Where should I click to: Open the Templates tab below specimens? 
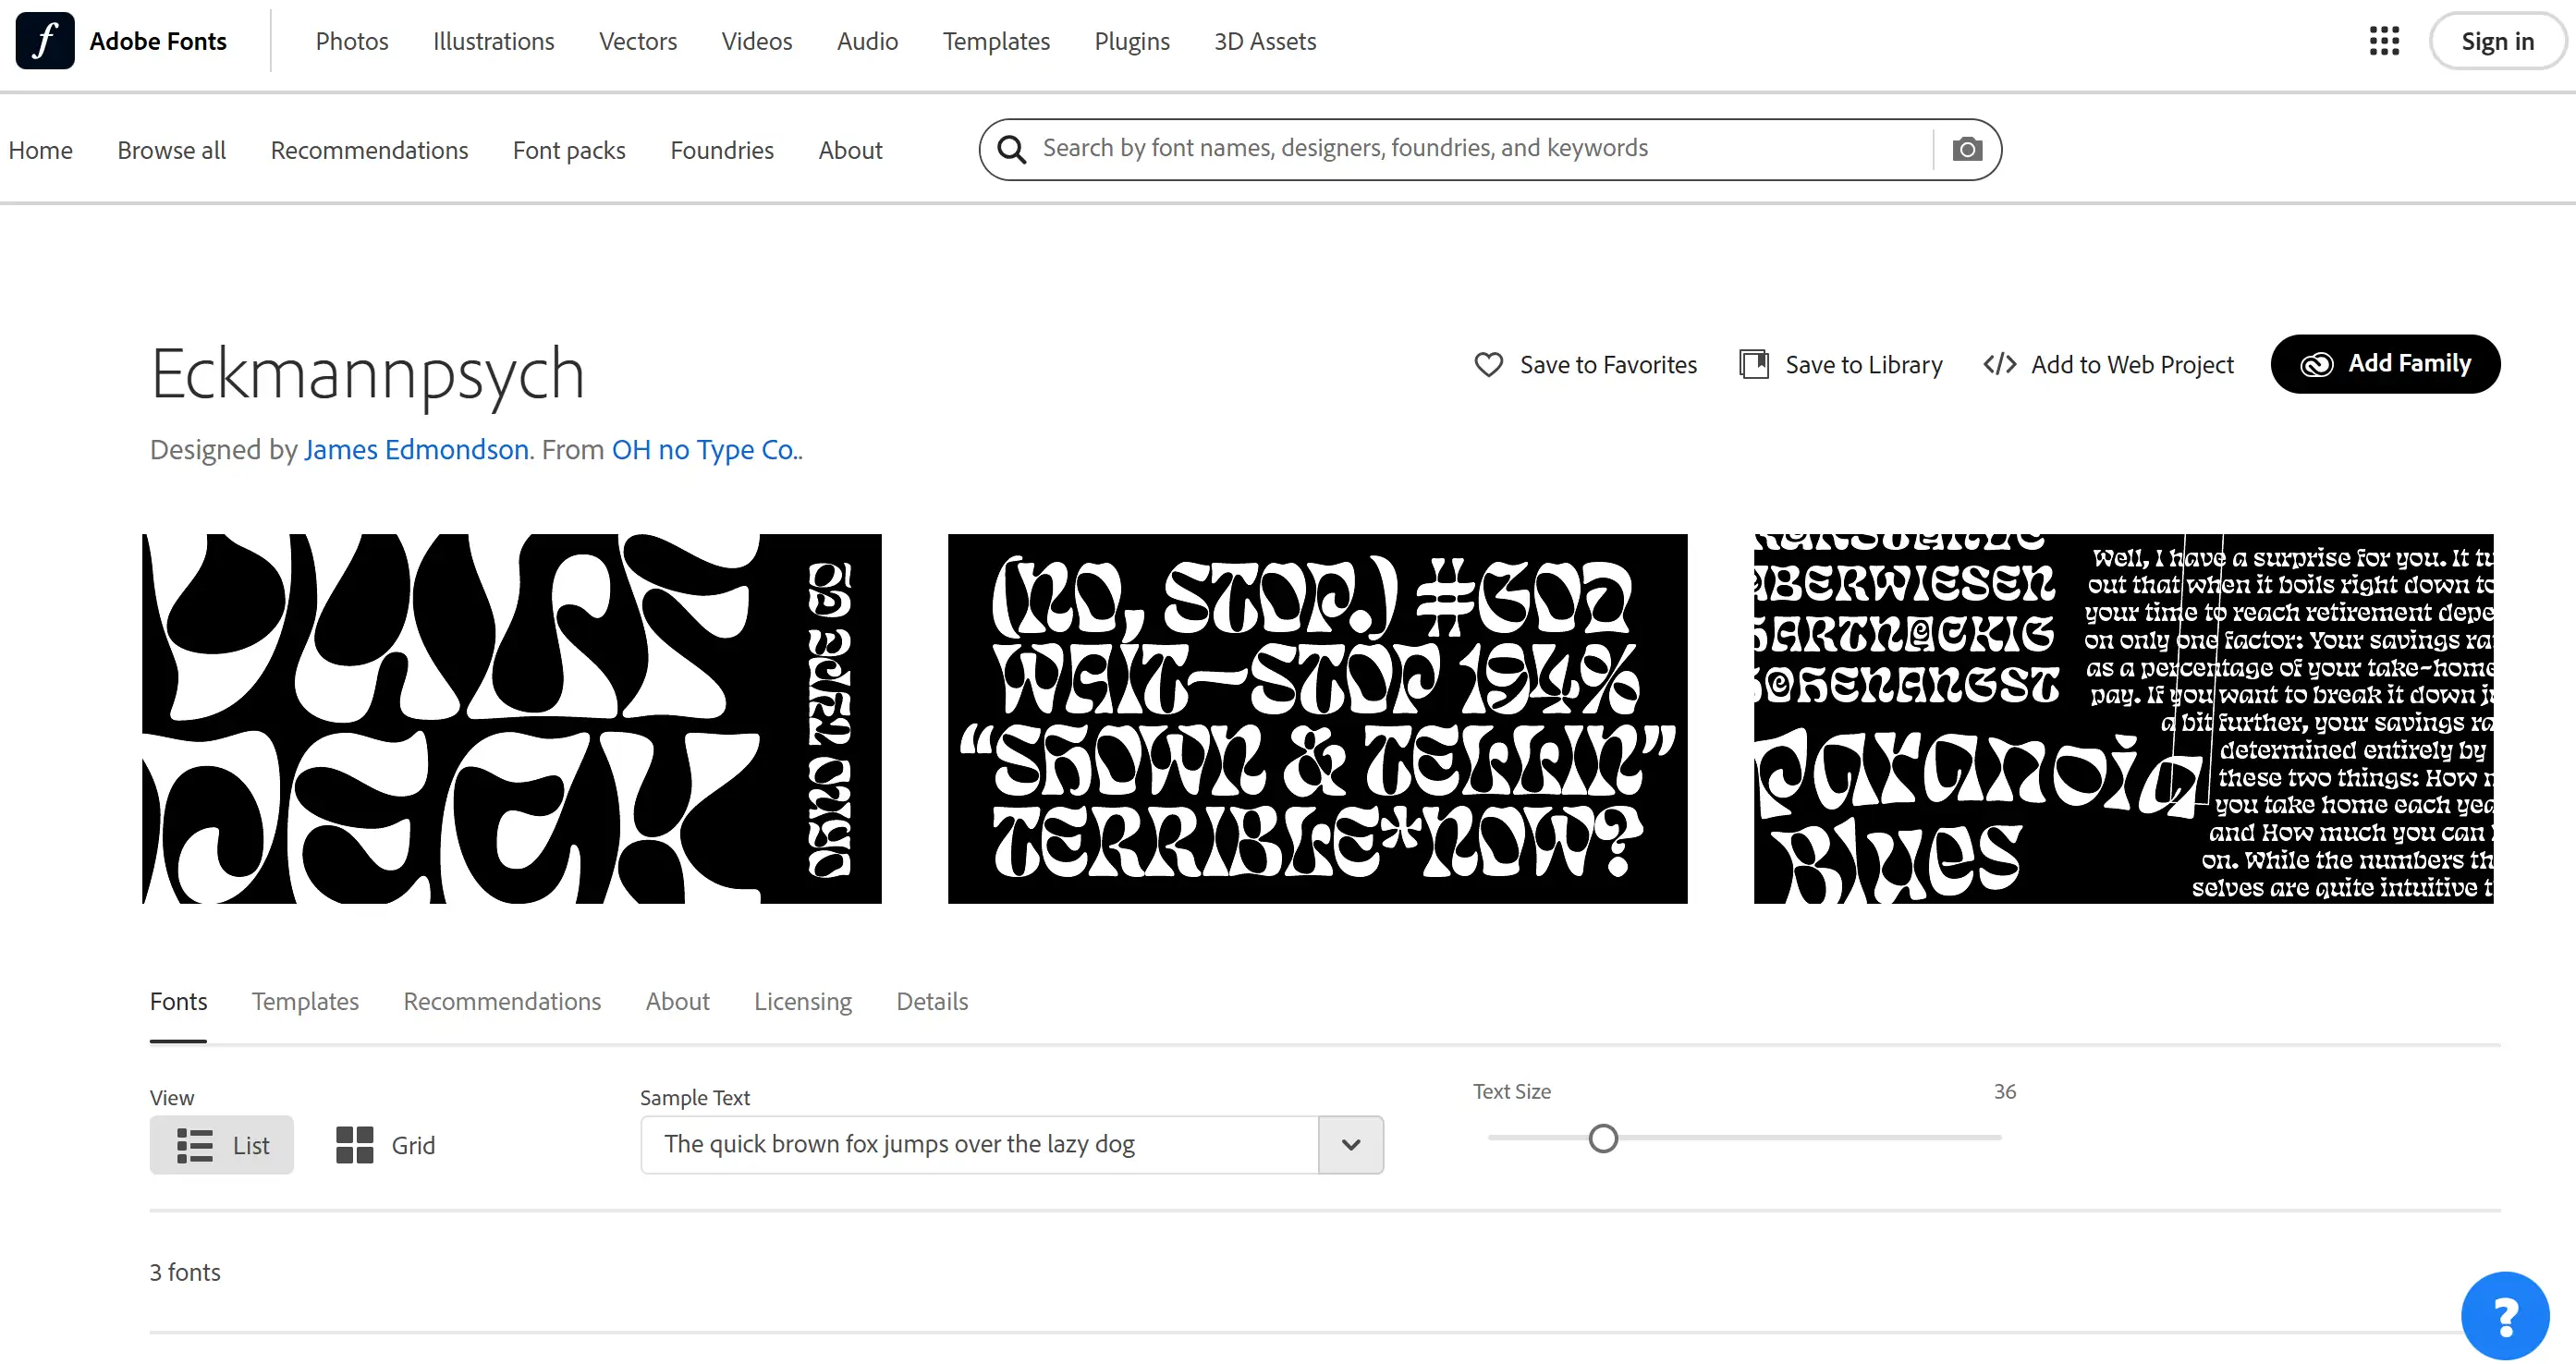point(305,1001)
